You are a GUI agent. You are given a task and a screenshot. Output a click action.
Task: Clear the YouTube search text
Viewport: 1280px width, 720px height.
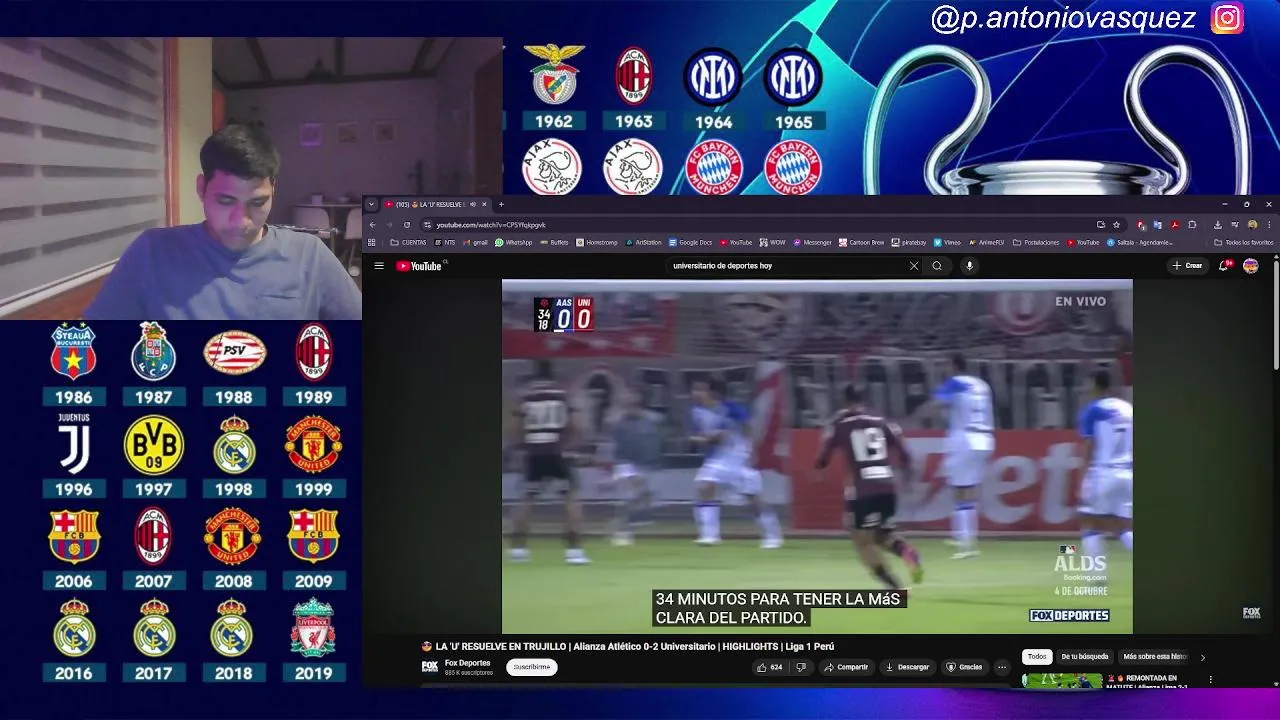coord(913,266)
